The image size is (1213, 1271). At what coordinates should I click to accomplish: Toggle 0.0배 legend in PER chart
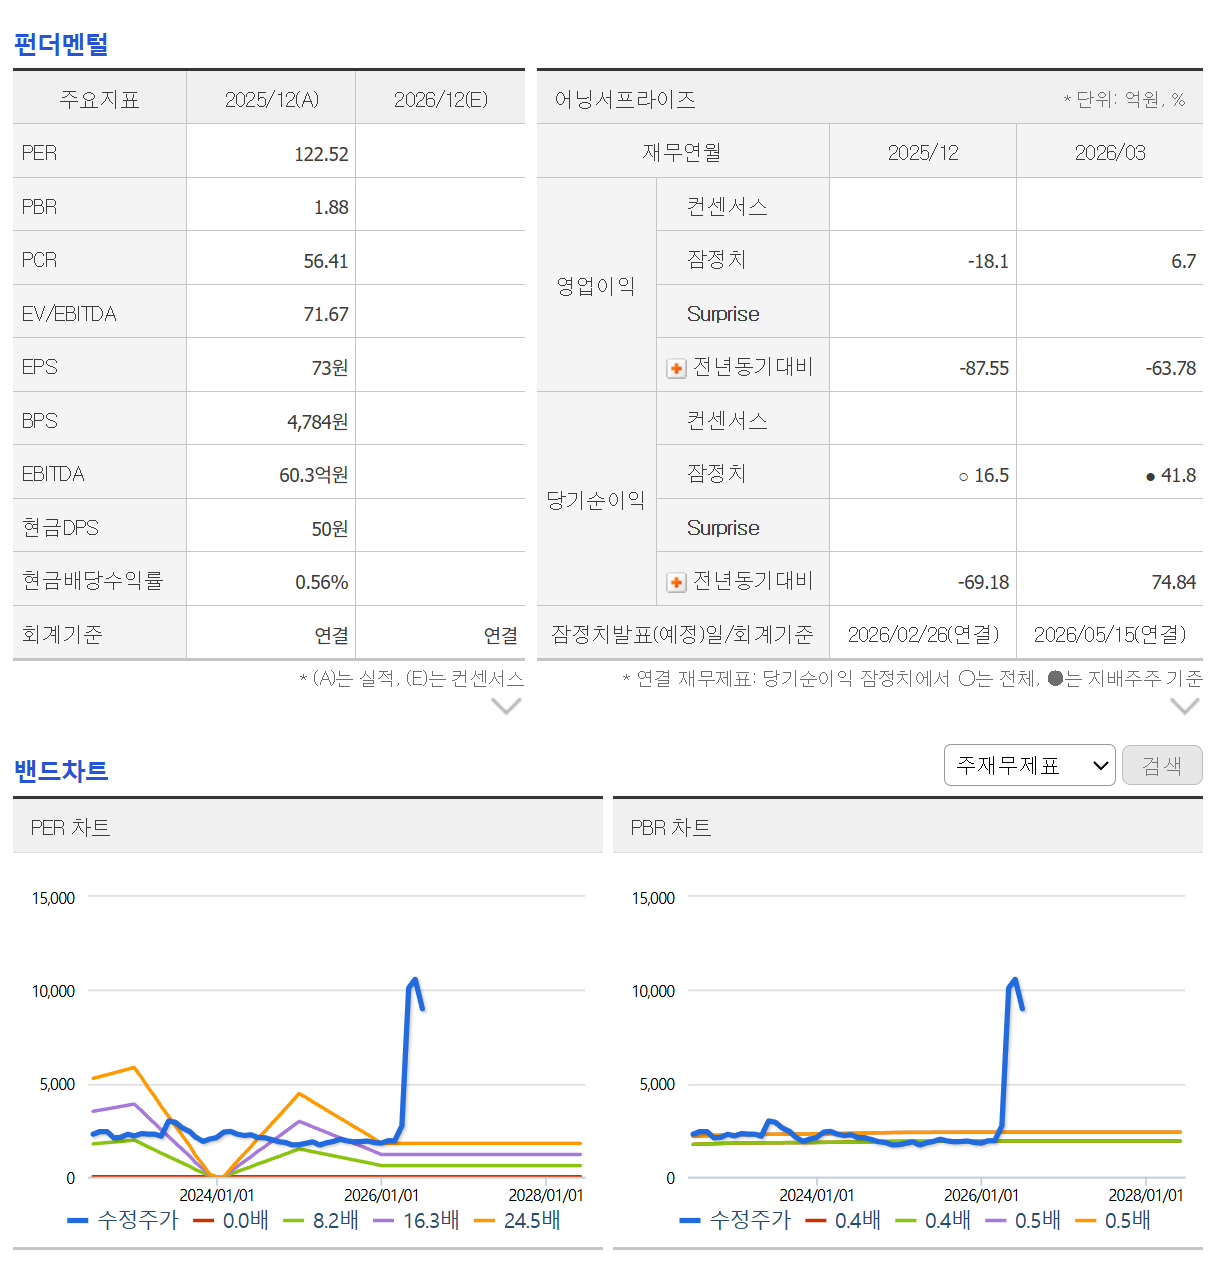(x=231, y=1220)
